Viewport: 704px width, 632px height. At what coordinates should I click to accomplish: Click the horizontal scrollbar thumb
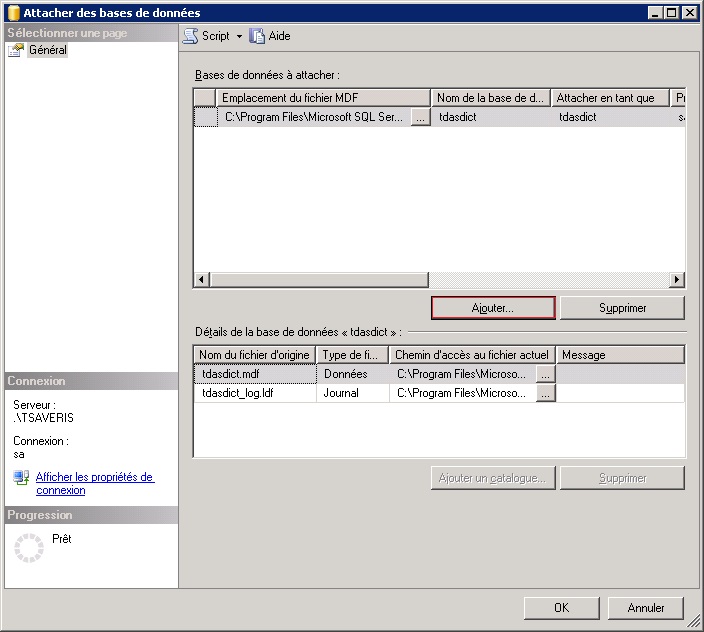319,279
